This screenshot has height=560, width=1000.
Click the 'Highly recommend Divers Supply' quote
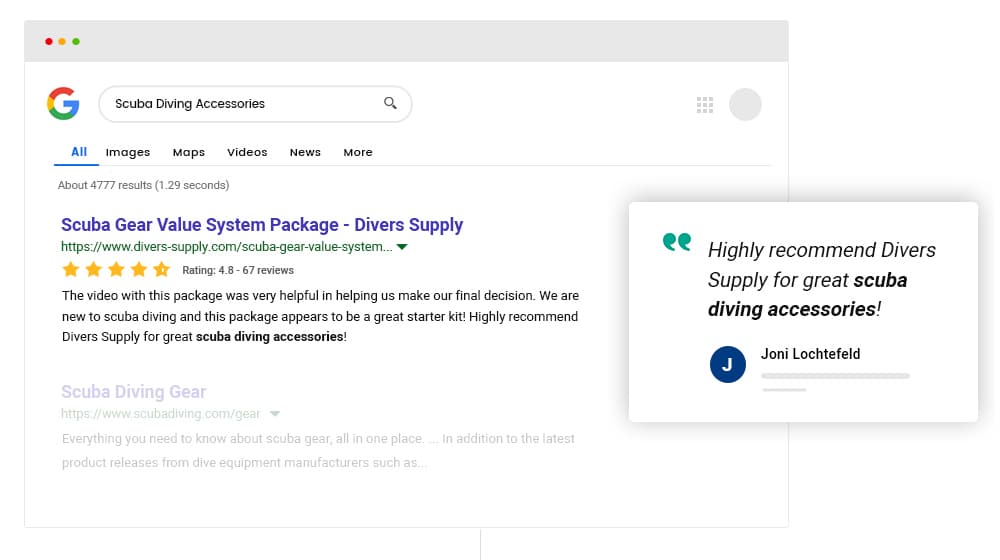[822, 279]
